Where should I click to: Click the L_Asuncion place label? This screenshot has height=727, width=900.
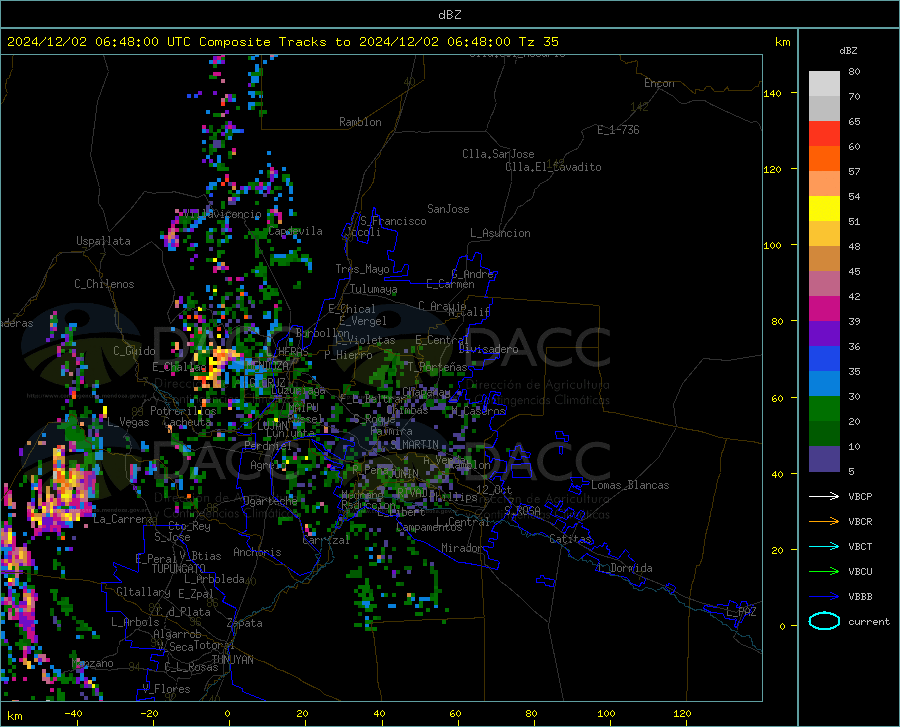500,233
